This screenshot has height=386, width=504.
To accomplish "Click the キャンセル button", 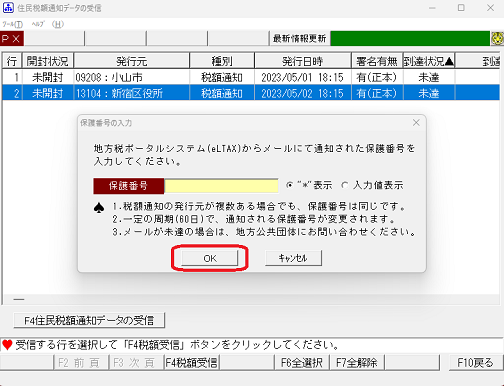I will coord(293,258).
